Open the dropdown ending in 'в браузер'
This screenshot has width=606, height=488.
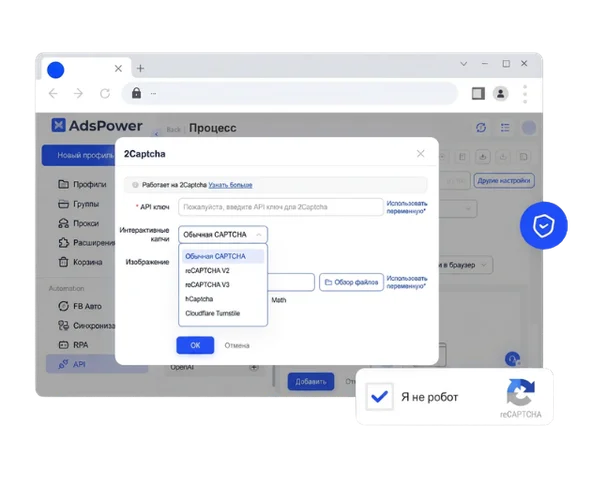[466, 265]
